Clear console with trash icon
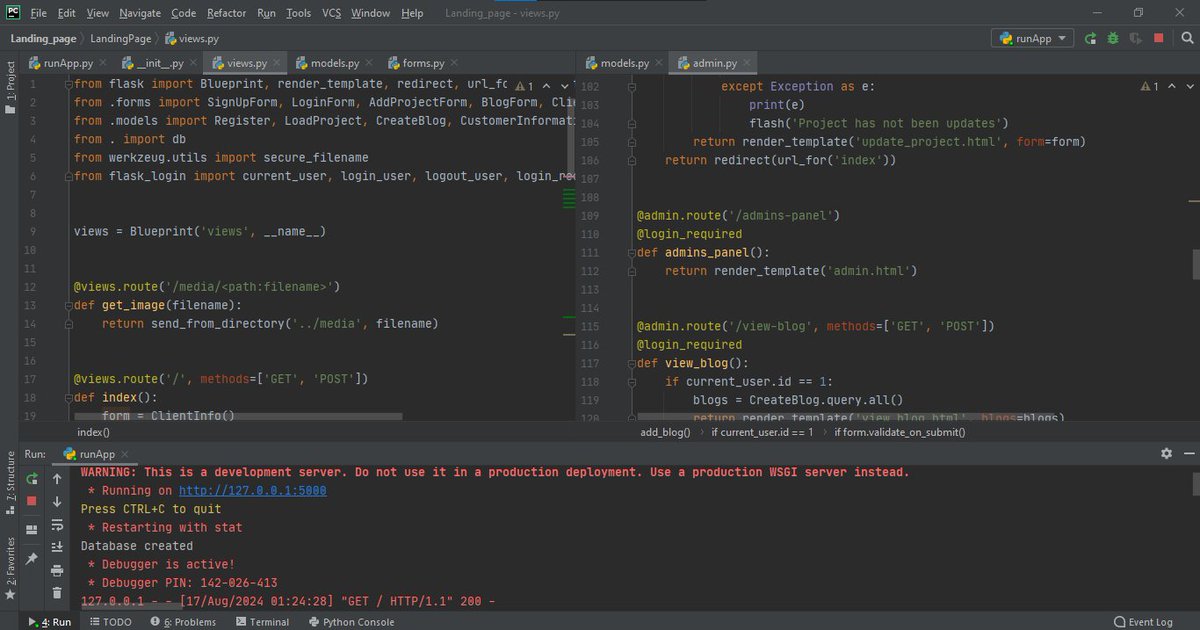Viewport: 1200px width, 630px height. (x=57, y=592)
